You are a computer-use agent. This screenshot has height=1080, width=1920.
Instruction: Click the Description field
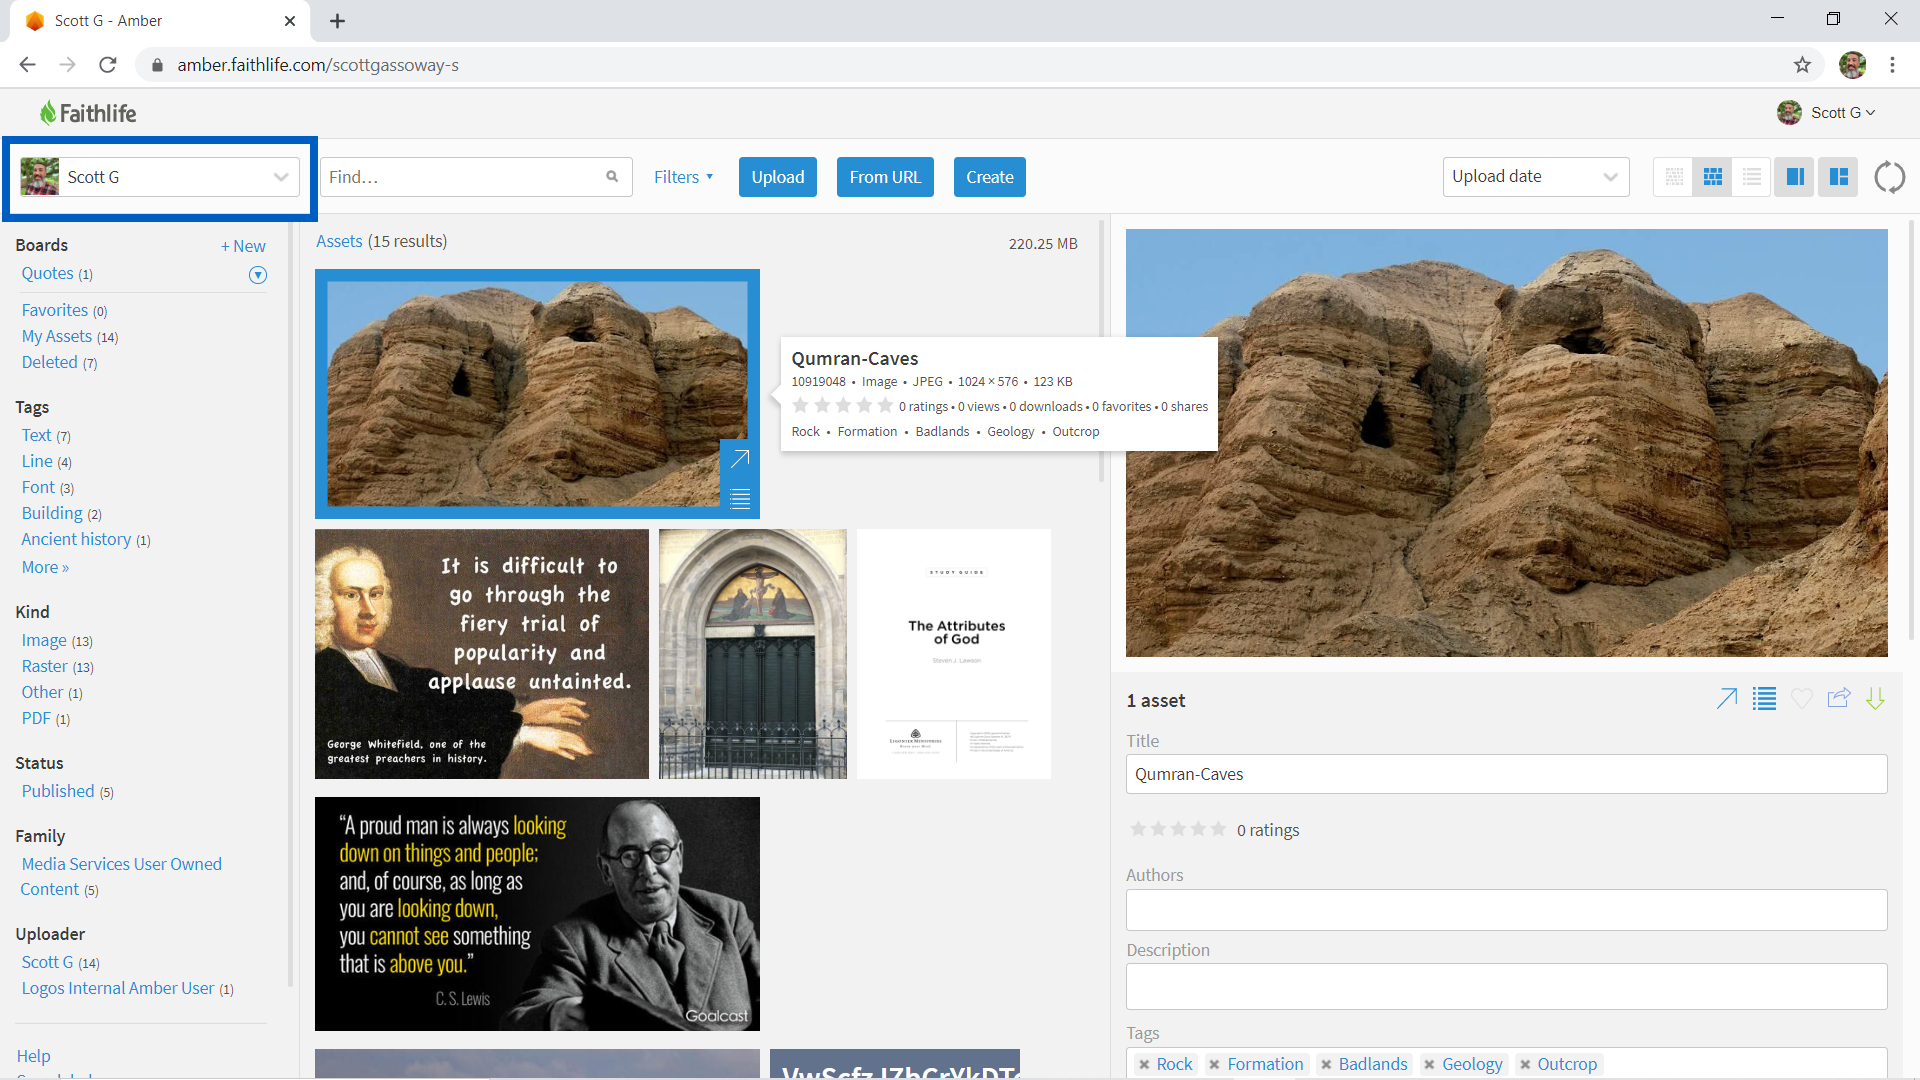click(x=1506, y=987)
